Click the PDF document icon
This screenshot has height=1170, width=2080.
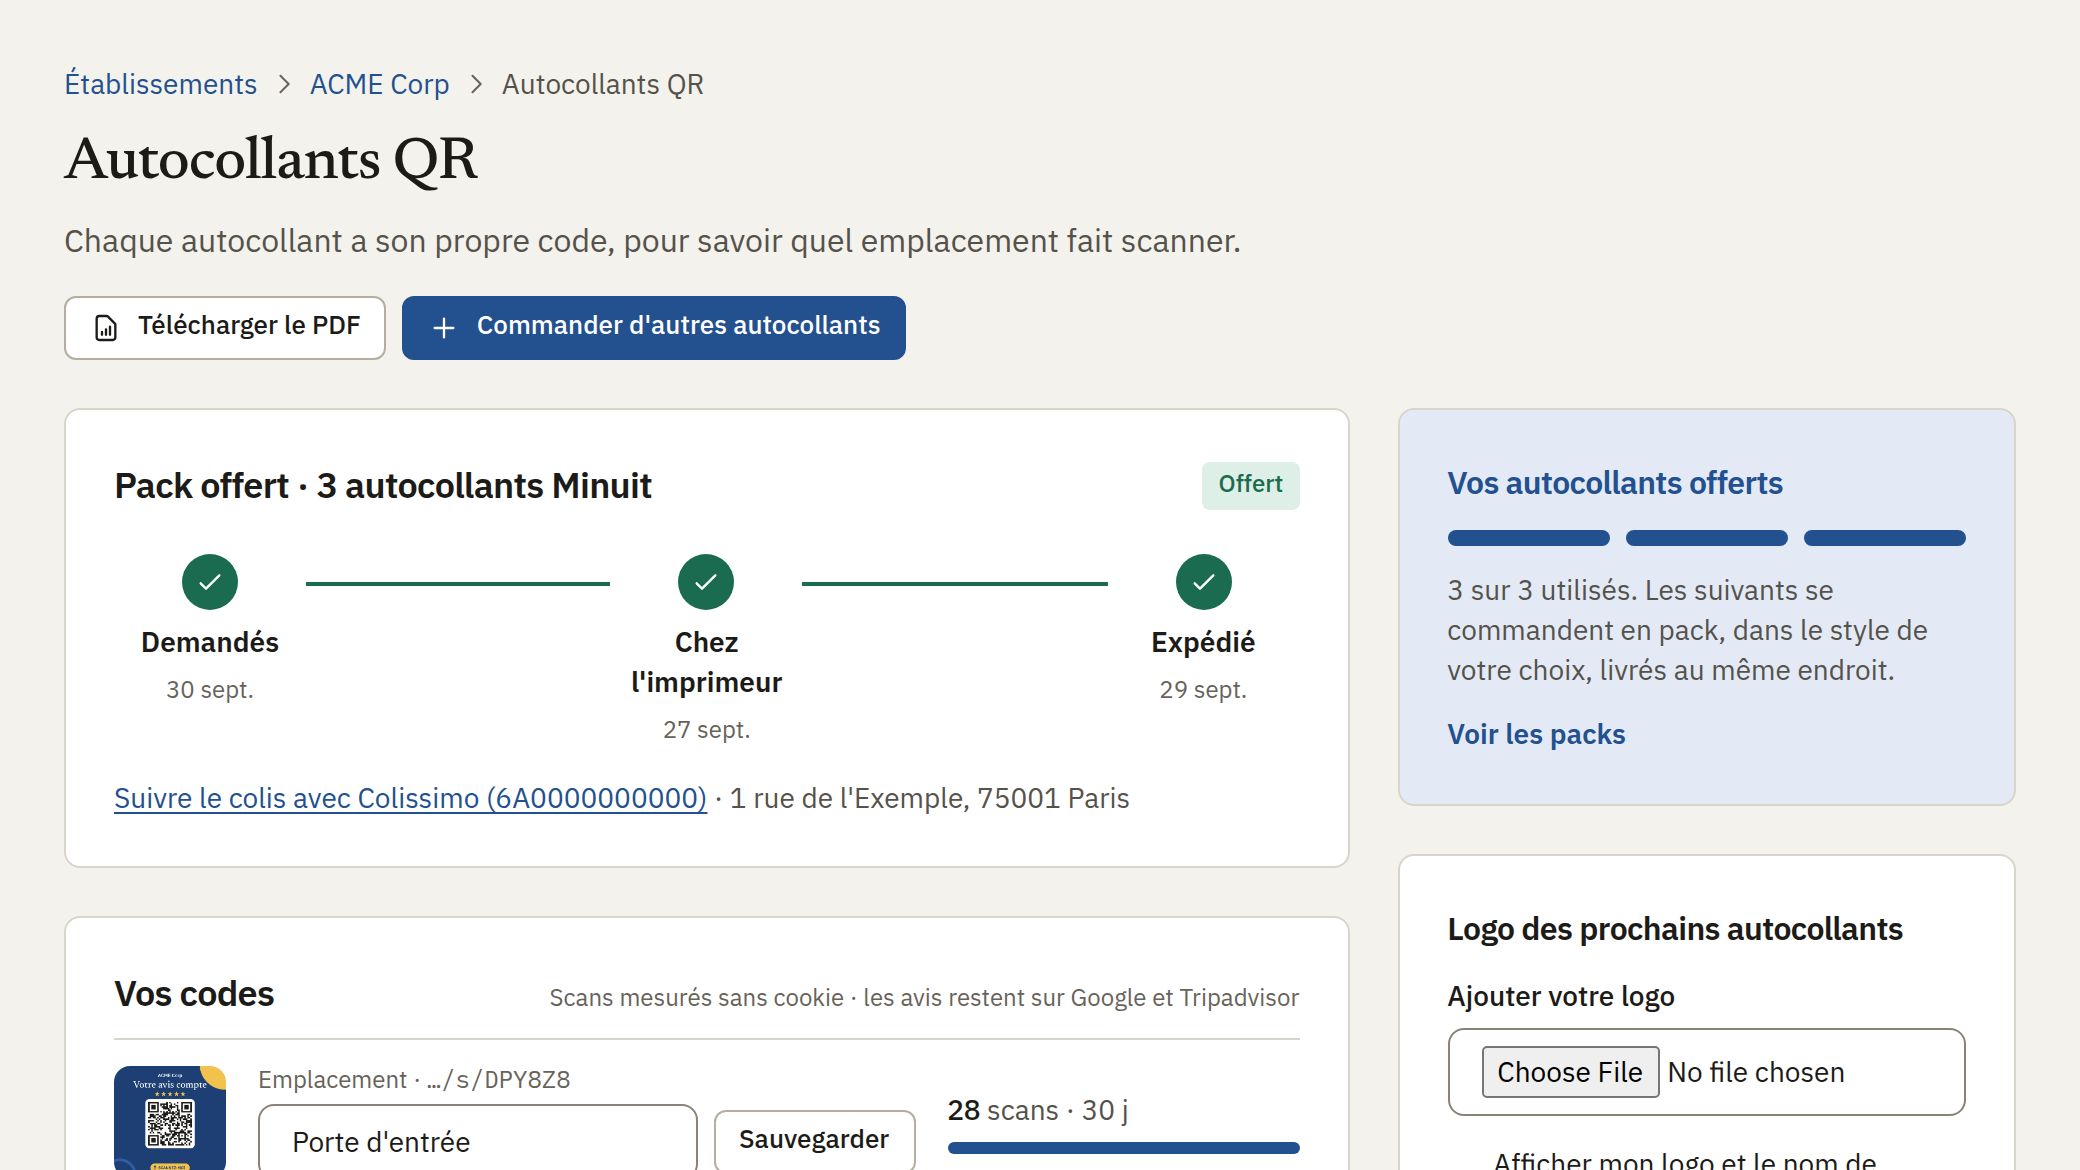[106, 328]
